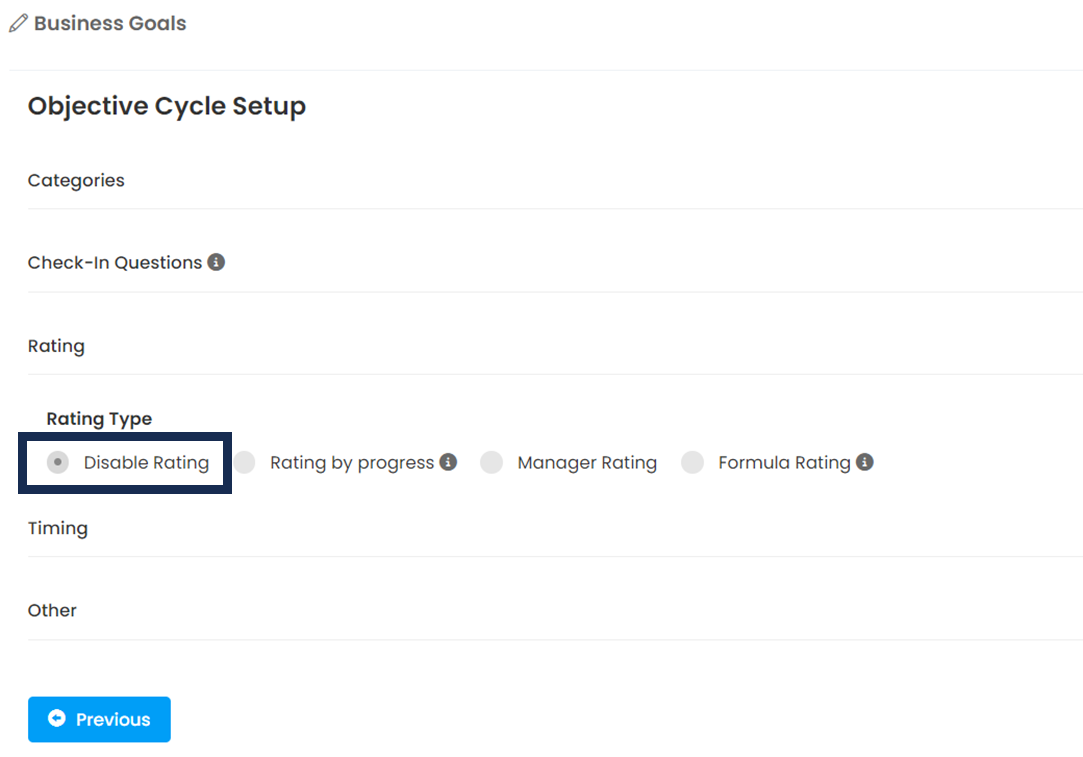Screen dimensions: 1083x757
Task: Expand the Other section
Action: 52,611
